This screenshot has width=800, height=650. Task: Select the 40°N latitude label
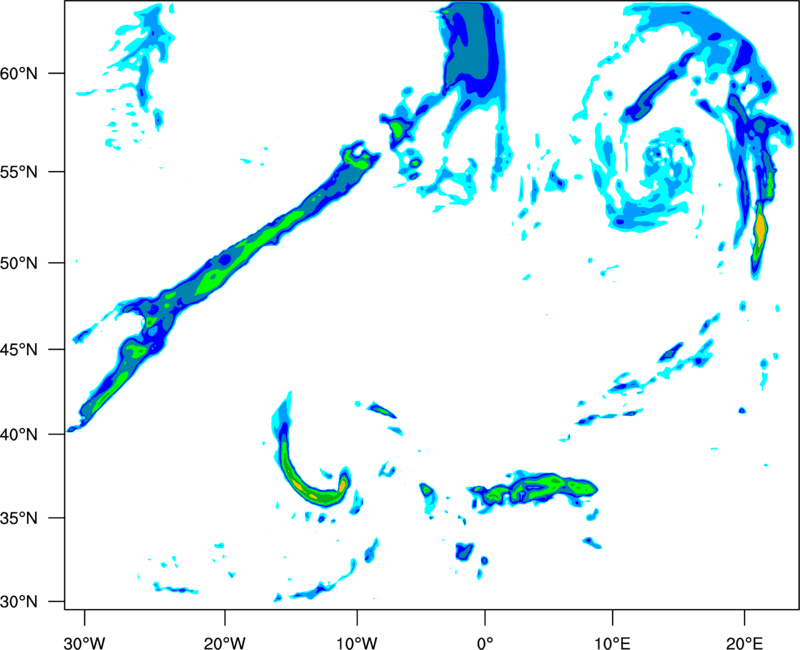pyautogui.click(x=19, y=435)
